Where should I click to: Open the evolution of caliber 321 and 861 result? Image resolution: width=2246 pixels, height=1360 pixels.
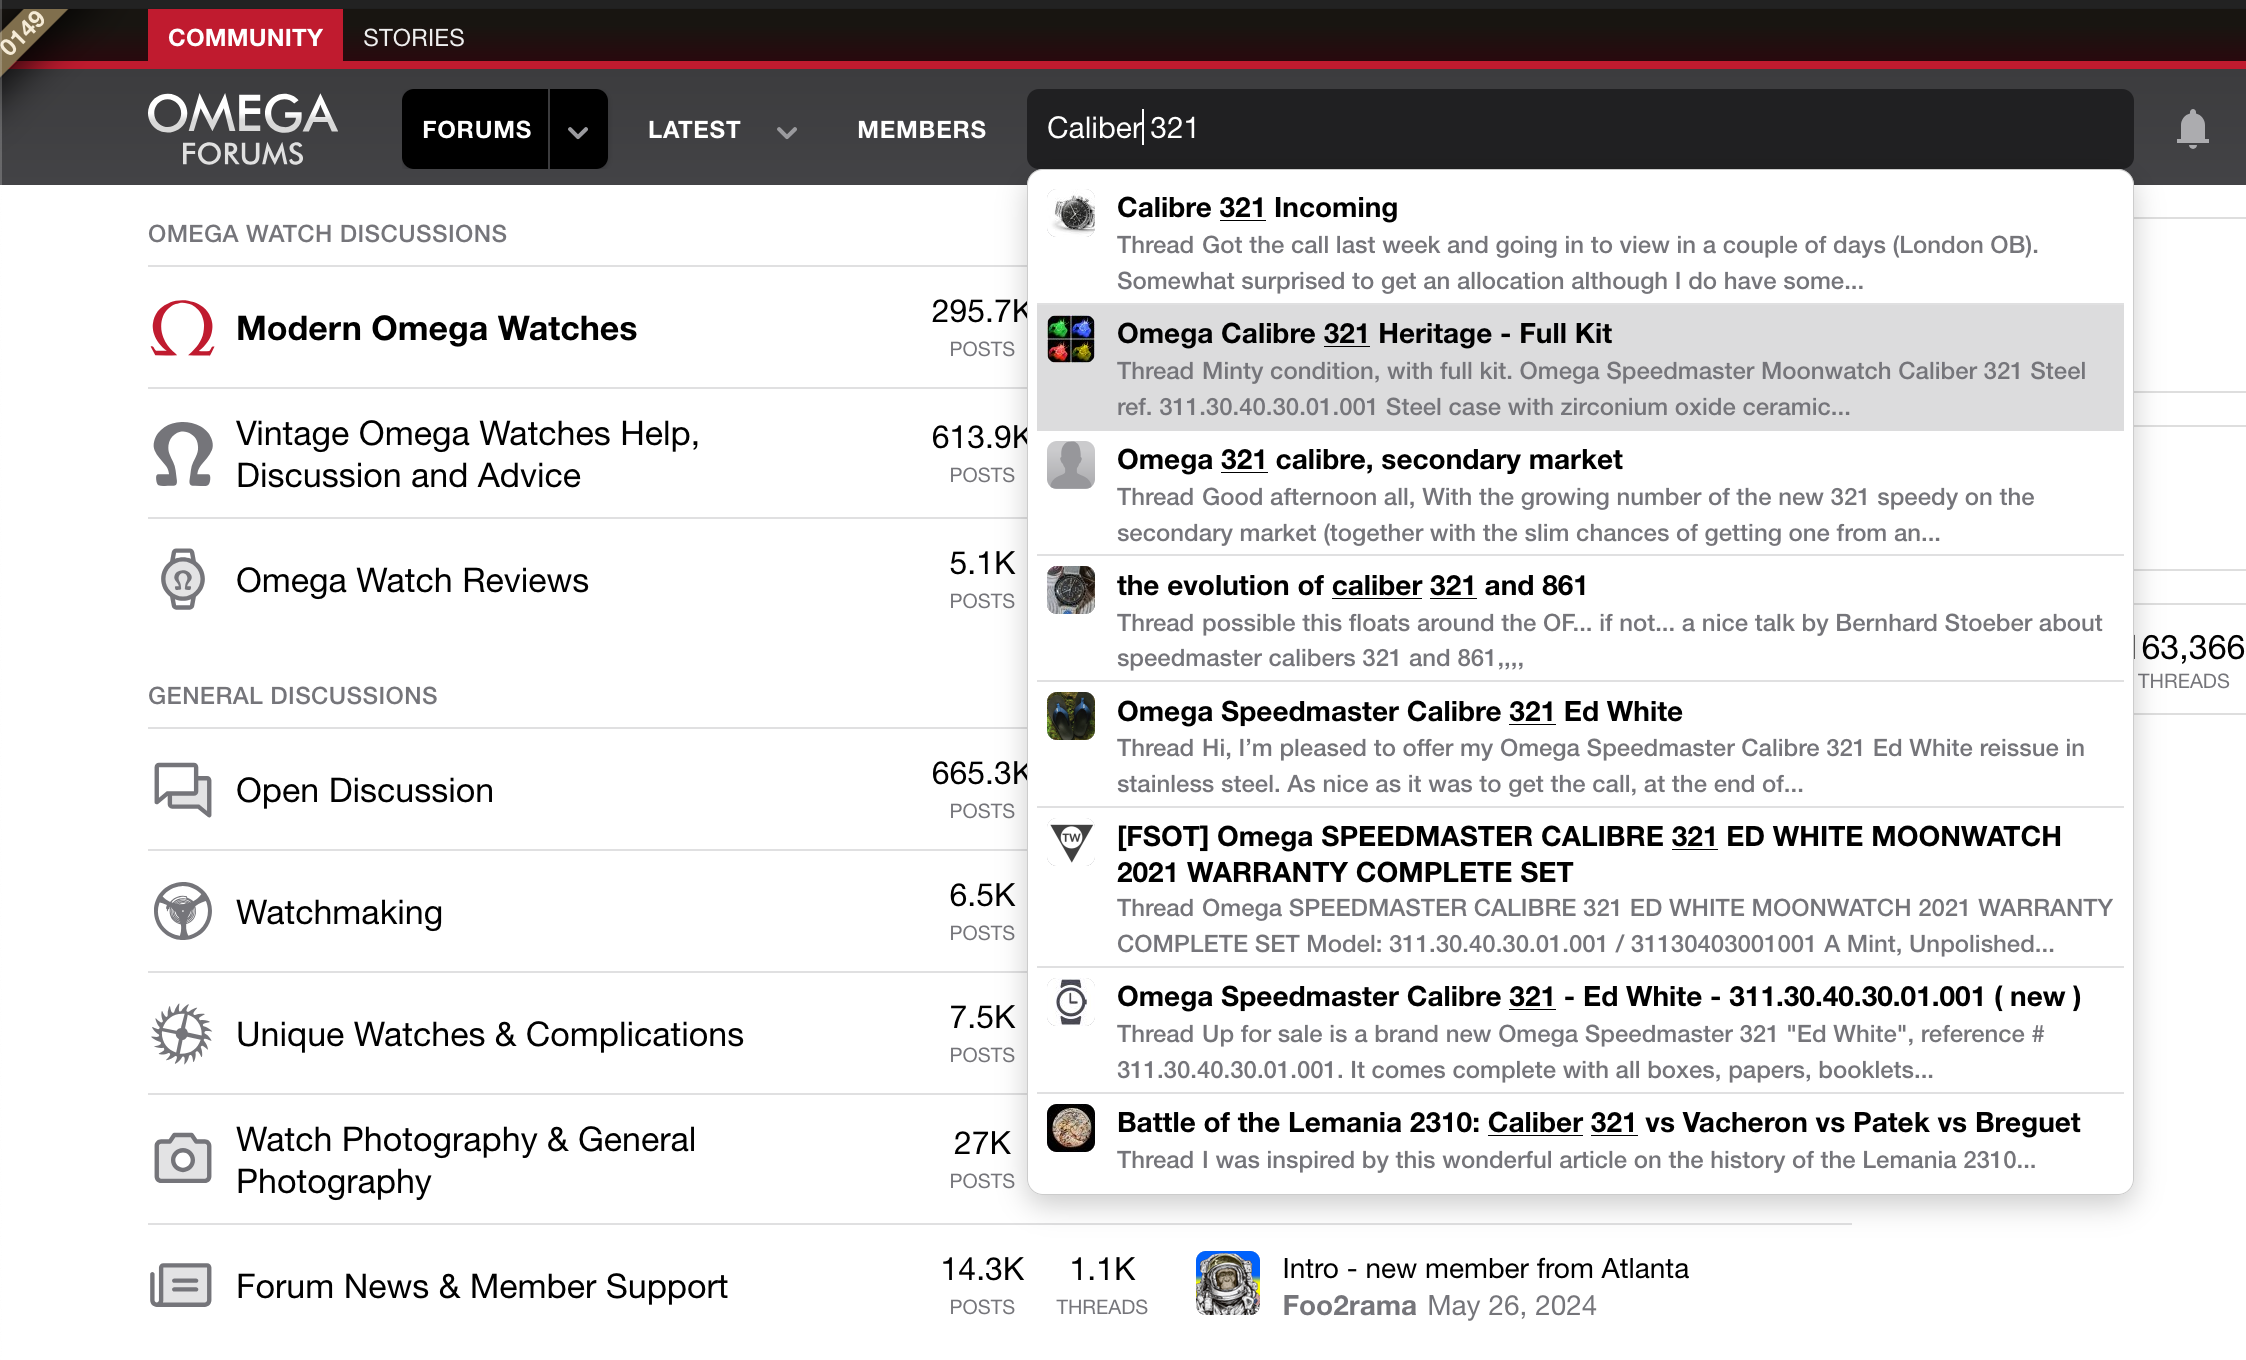(1351, 586)
